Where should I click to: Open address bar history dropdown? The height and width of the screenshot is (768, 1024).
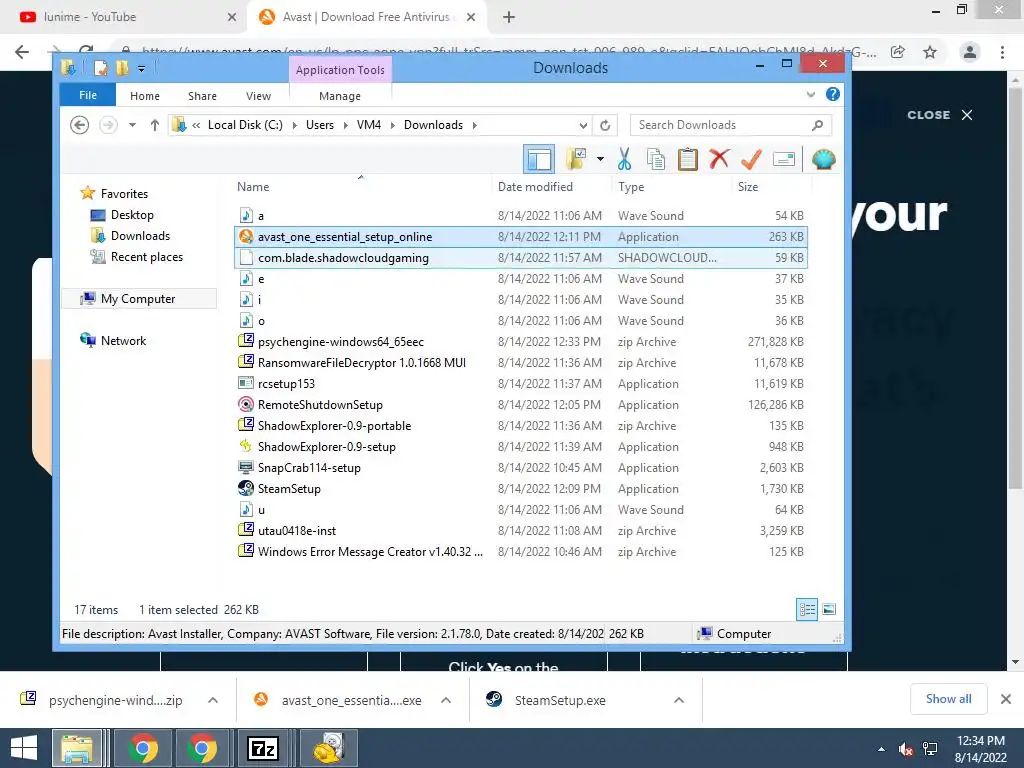pyautogui.click(x=583, y=125)
